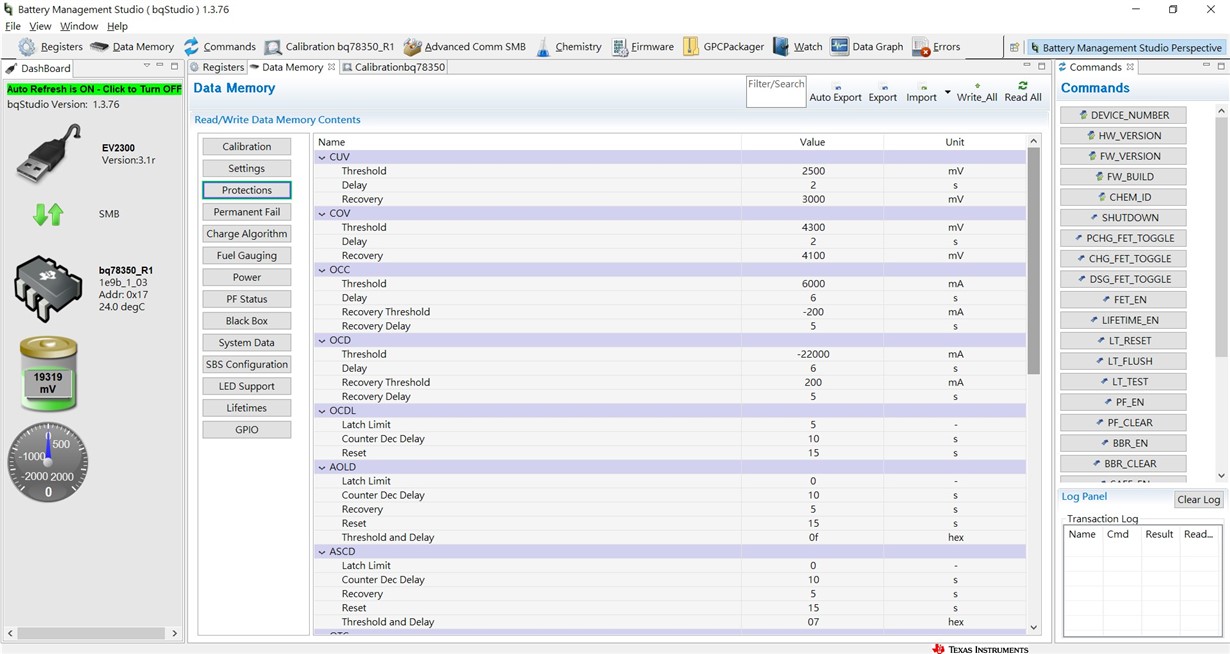Screen dimensions: 1230x654
Task: Click the bq78350_R1 chip icon
Action: (x=47, y=288)
